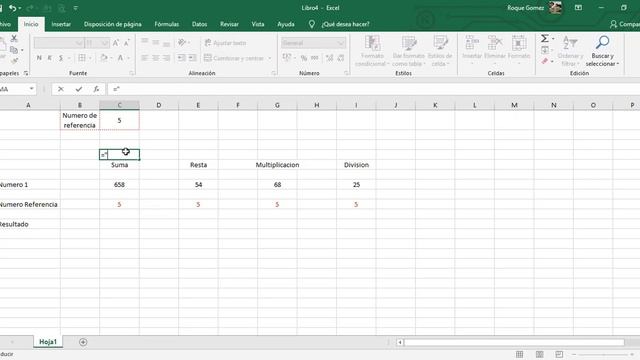Open the Vista ribbon tab

point(258,24)
